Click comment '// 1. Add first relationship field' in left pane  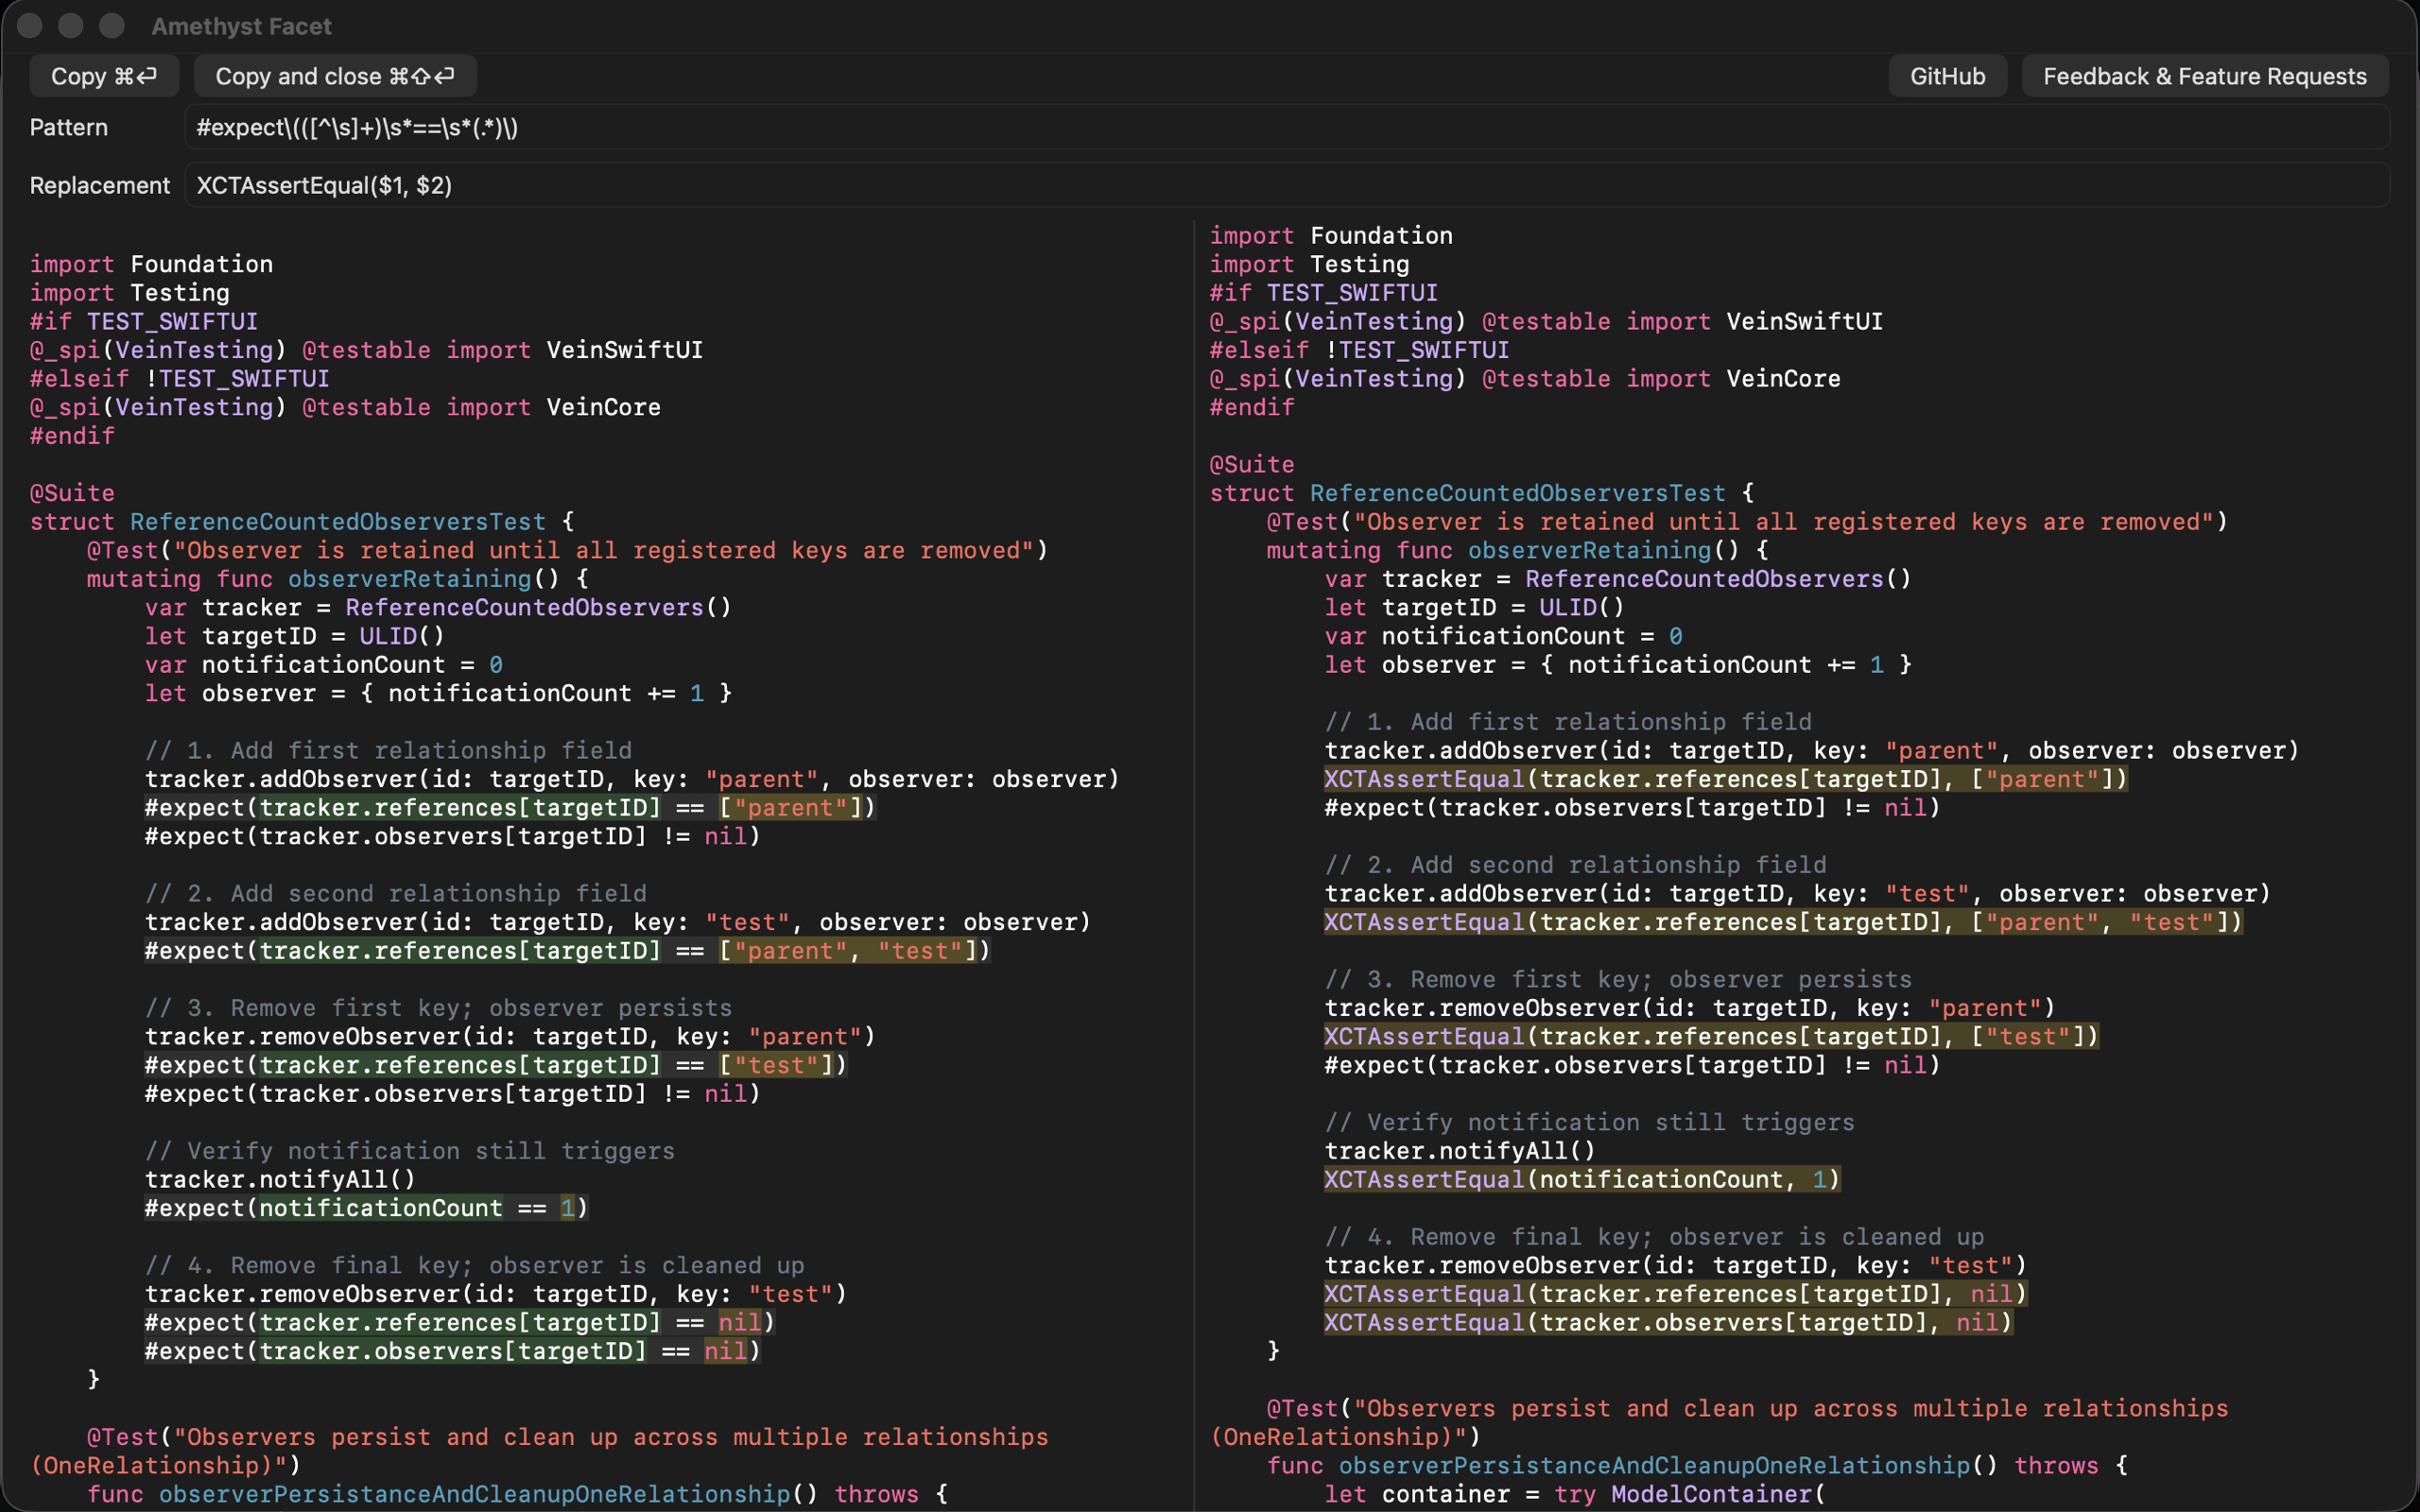click(x=388, y=750)
